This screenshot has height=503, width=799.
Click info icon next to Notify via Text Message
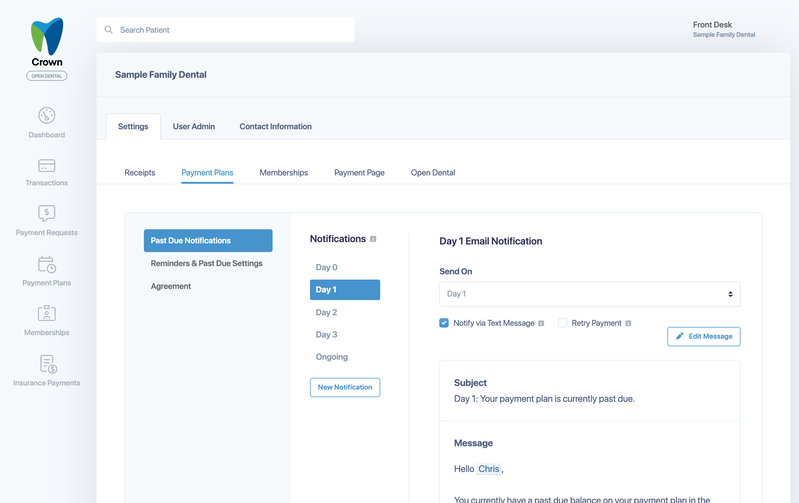(541, 323)
